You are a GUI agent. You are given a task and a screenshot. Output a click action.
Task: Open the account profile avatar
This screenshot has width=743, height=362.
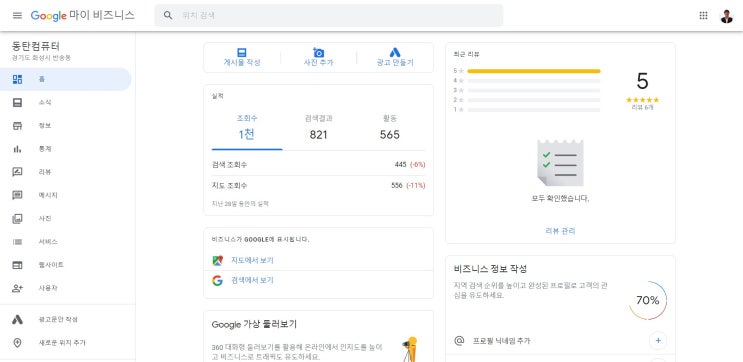pyautogui.click(x=726, y=16)
